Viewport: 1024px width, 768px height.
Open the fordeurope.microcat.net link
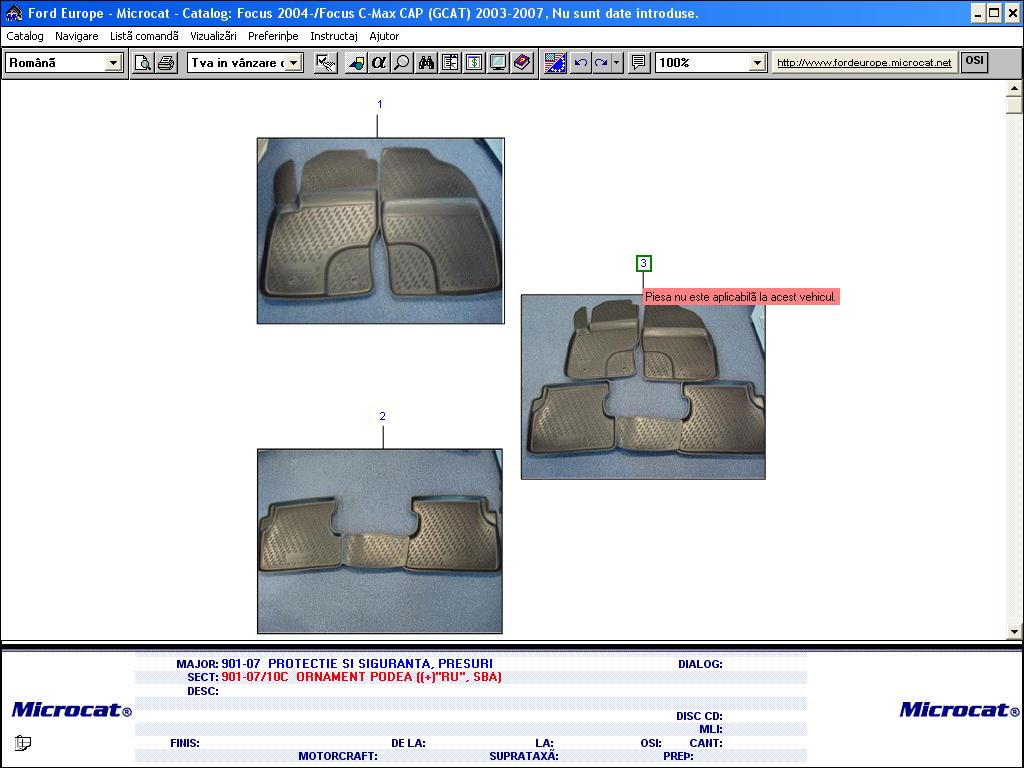(864, 63)
